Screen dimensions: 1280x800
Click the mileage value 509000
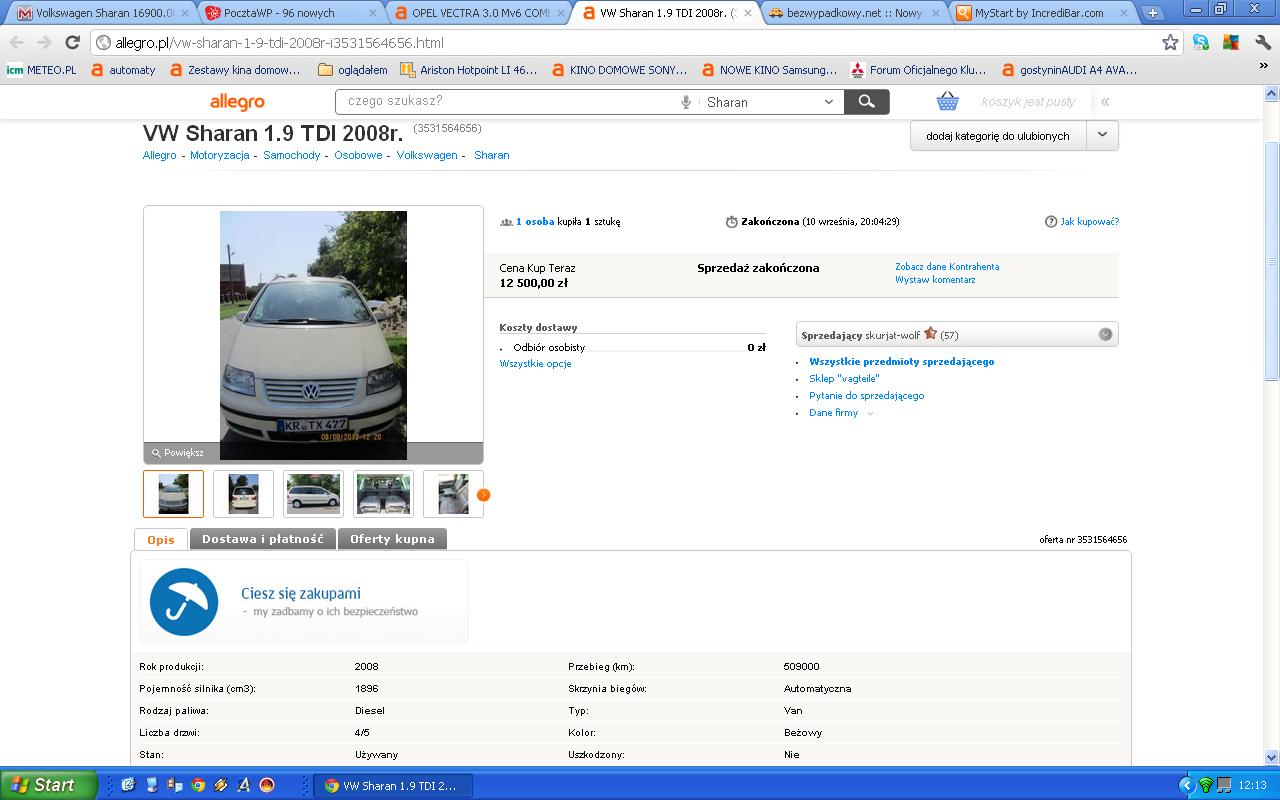point(802,666)
